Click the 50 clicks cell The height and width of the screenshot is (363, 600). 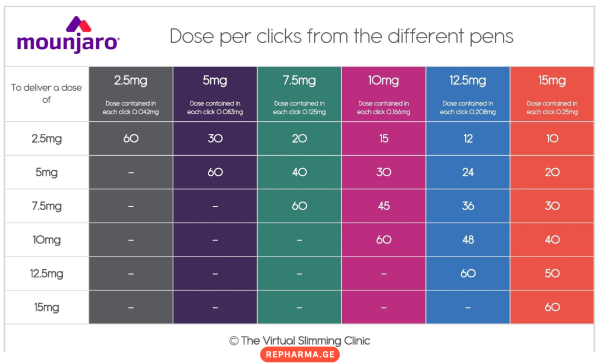552,273
